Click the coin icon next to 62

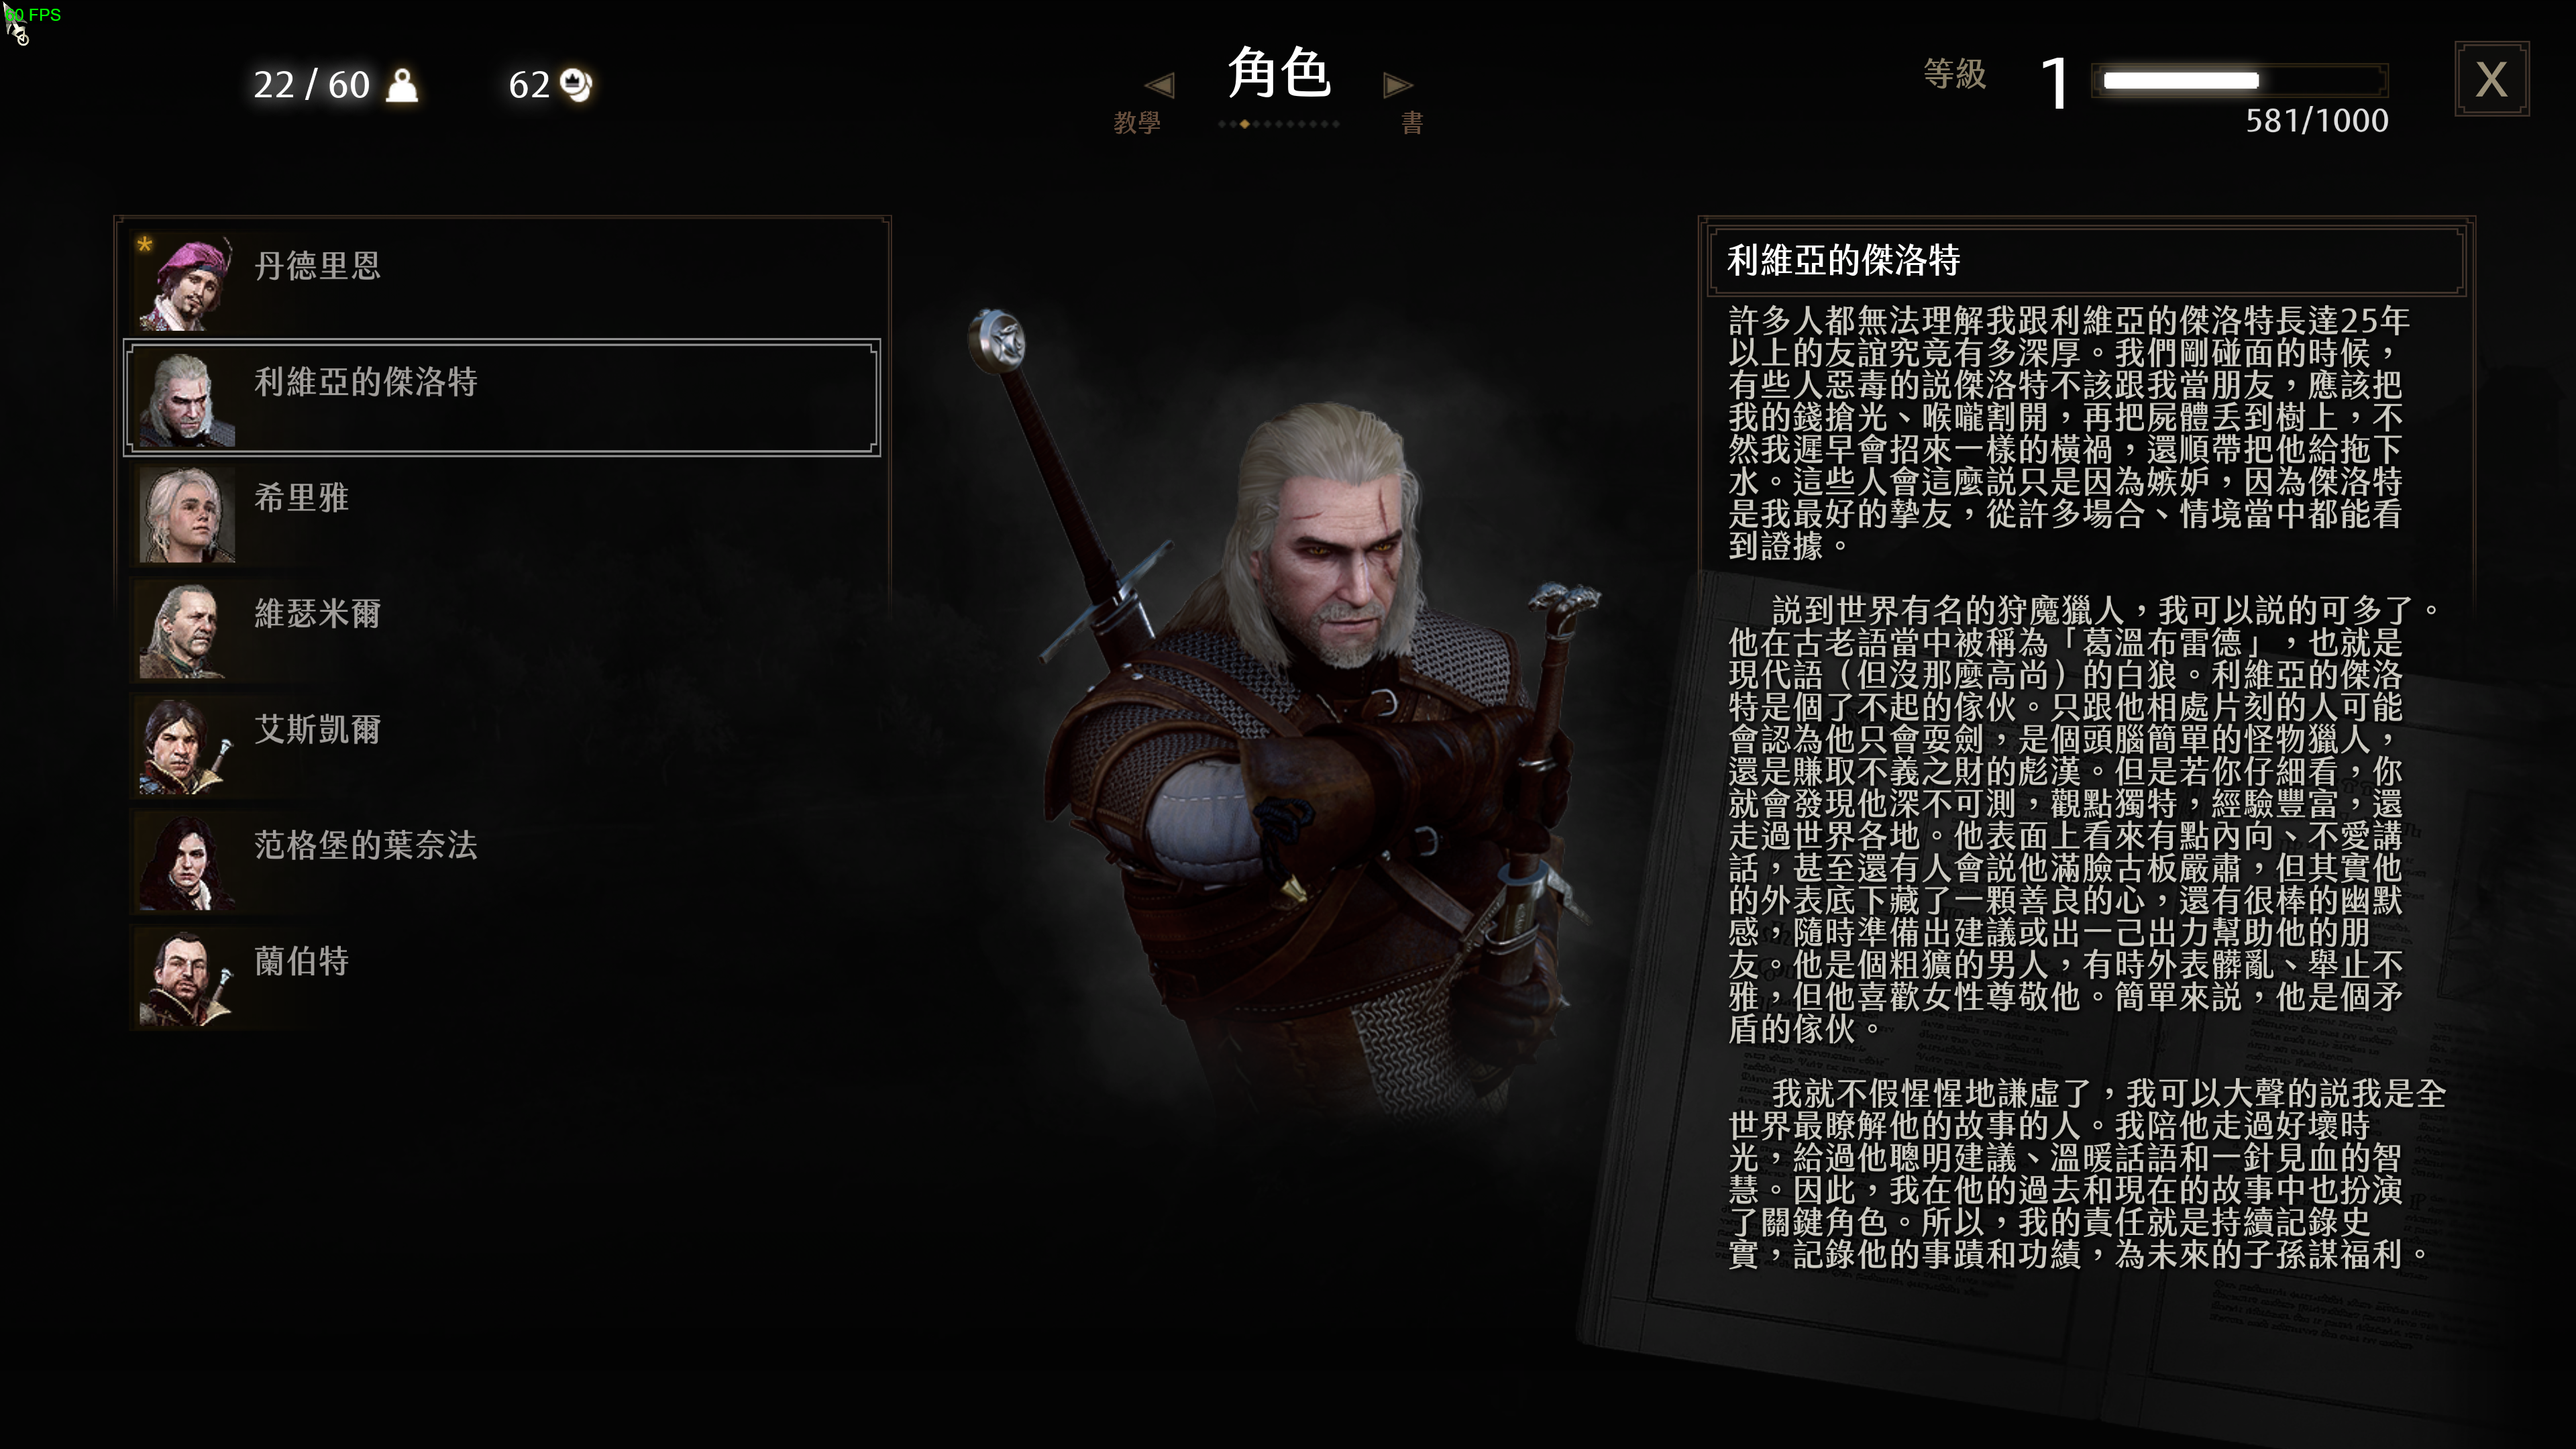pyautogui.click(x=577, y=85)
